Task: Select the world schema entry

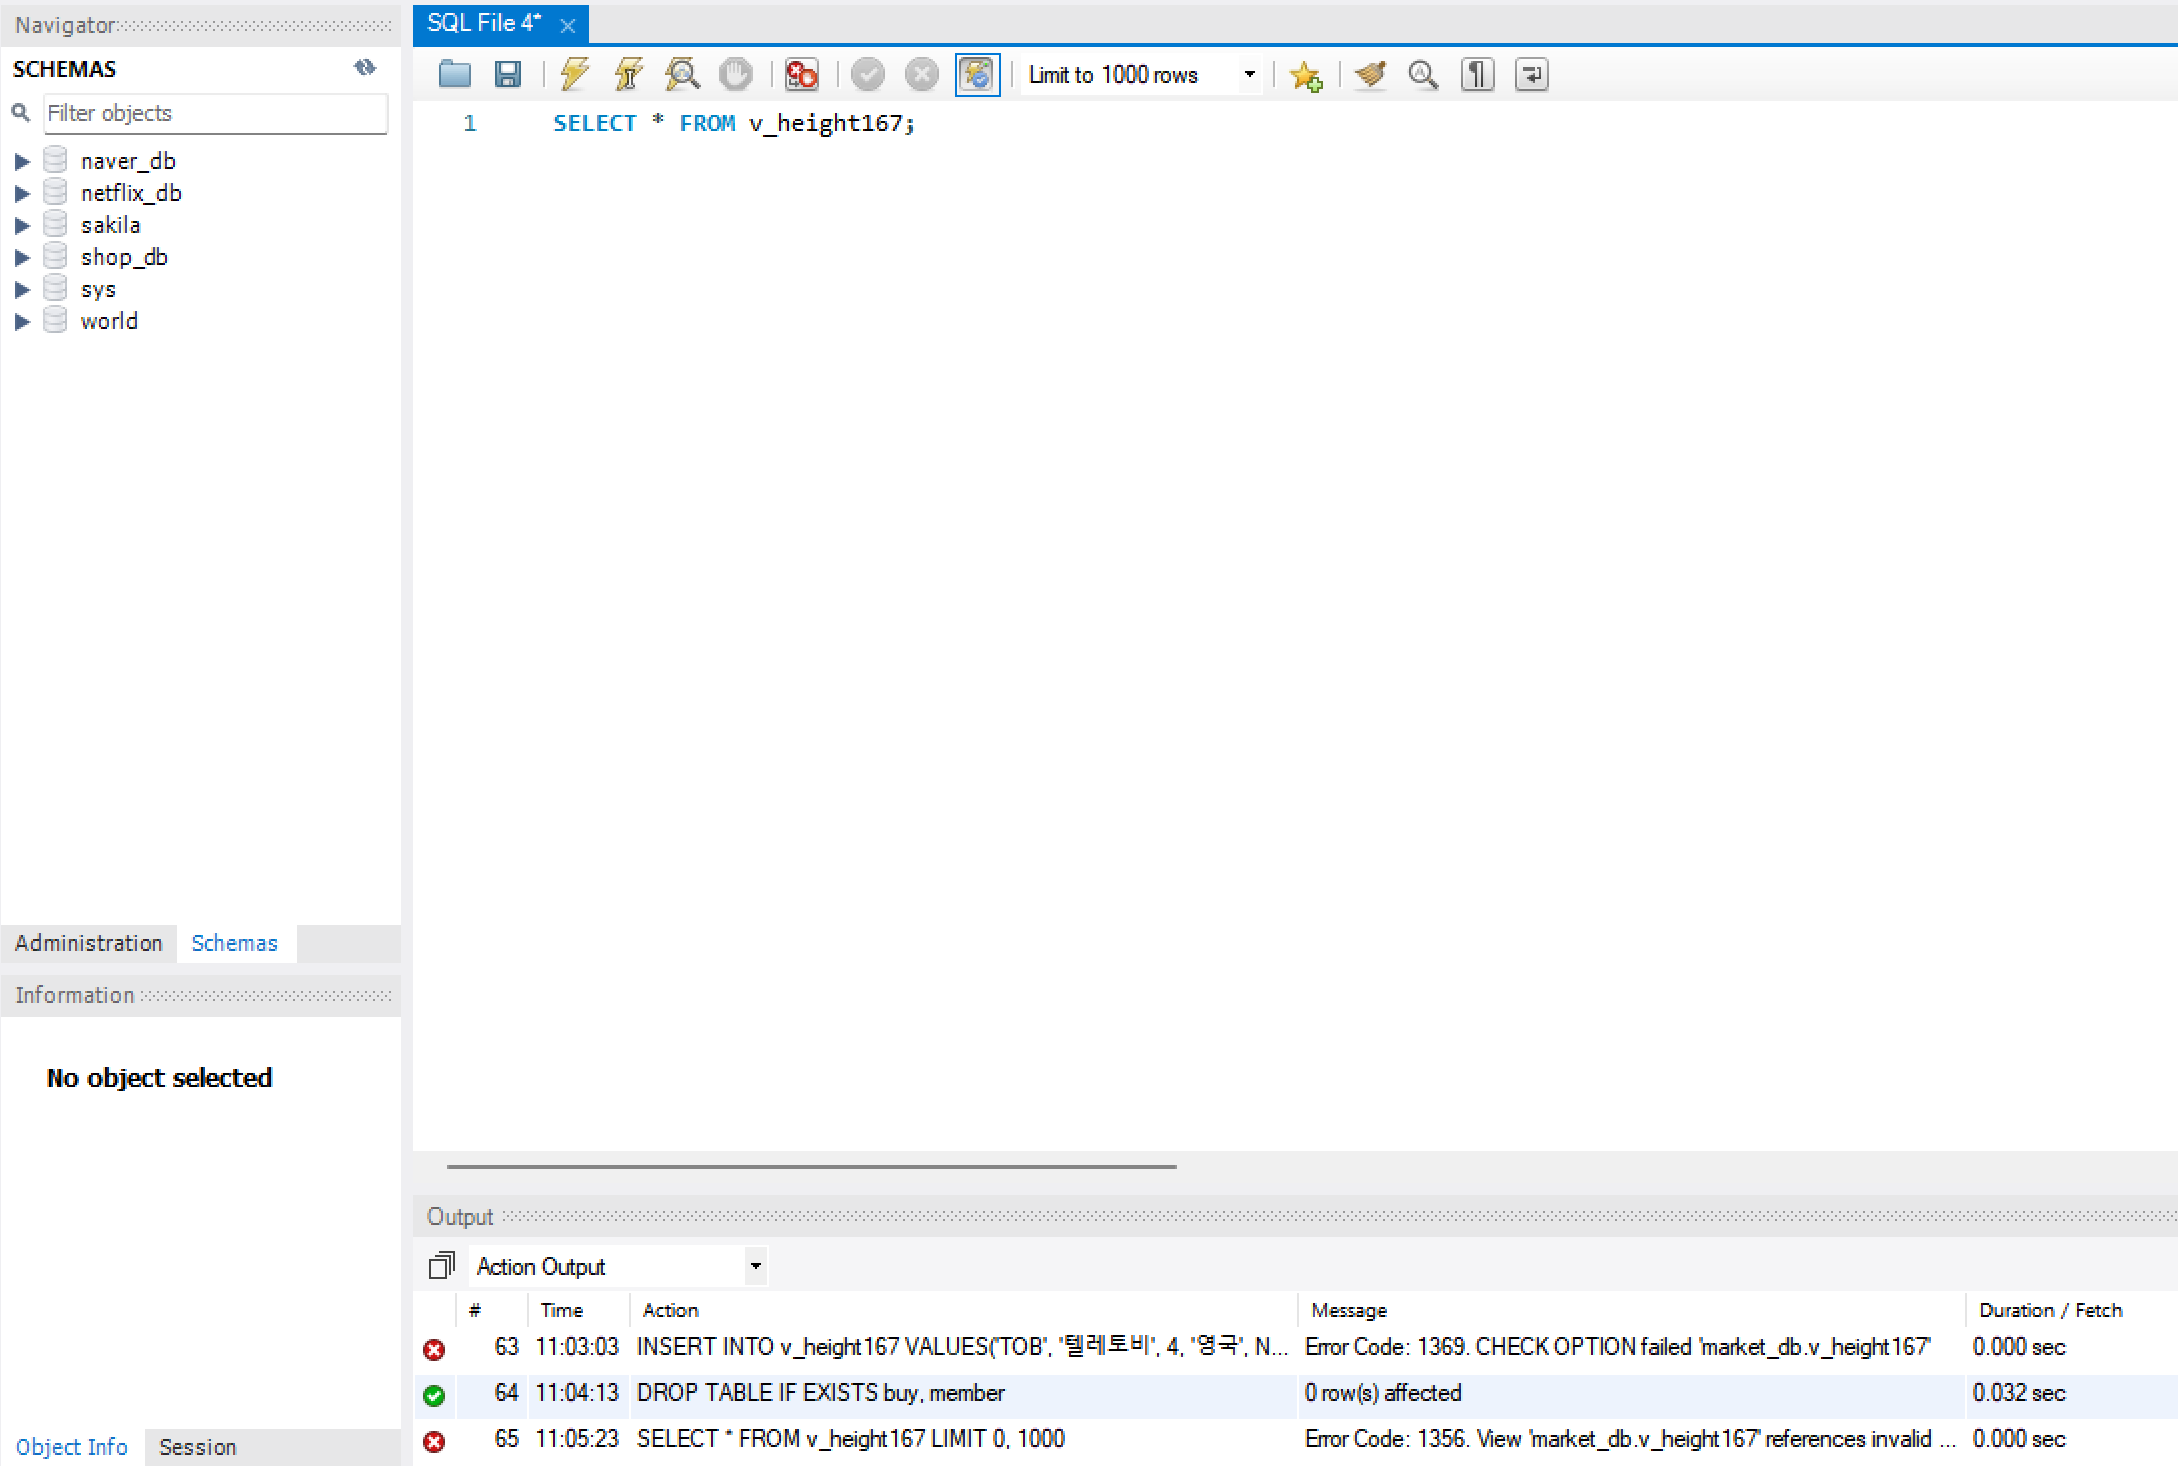Action: tap(109, 321)
